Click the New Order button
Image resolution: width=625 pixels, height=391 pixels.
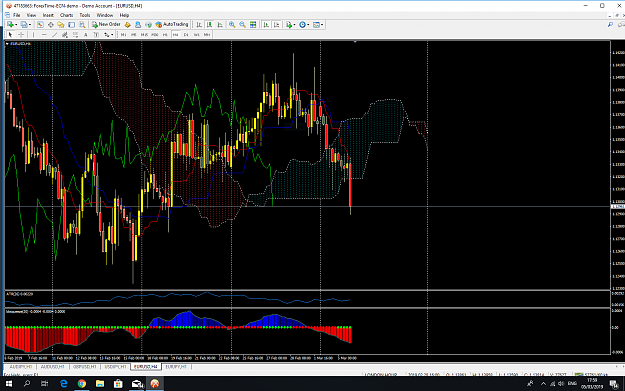click(x=106, y=25)
